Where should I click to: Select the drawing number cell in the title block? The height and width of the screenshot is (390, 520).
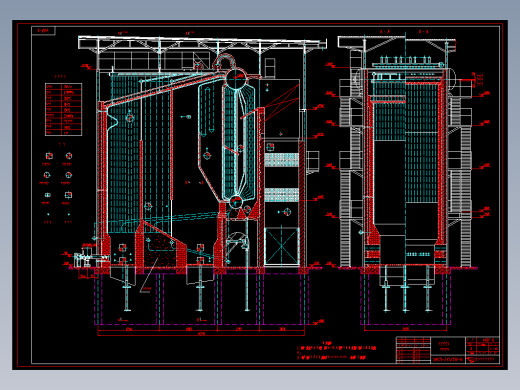448,360
